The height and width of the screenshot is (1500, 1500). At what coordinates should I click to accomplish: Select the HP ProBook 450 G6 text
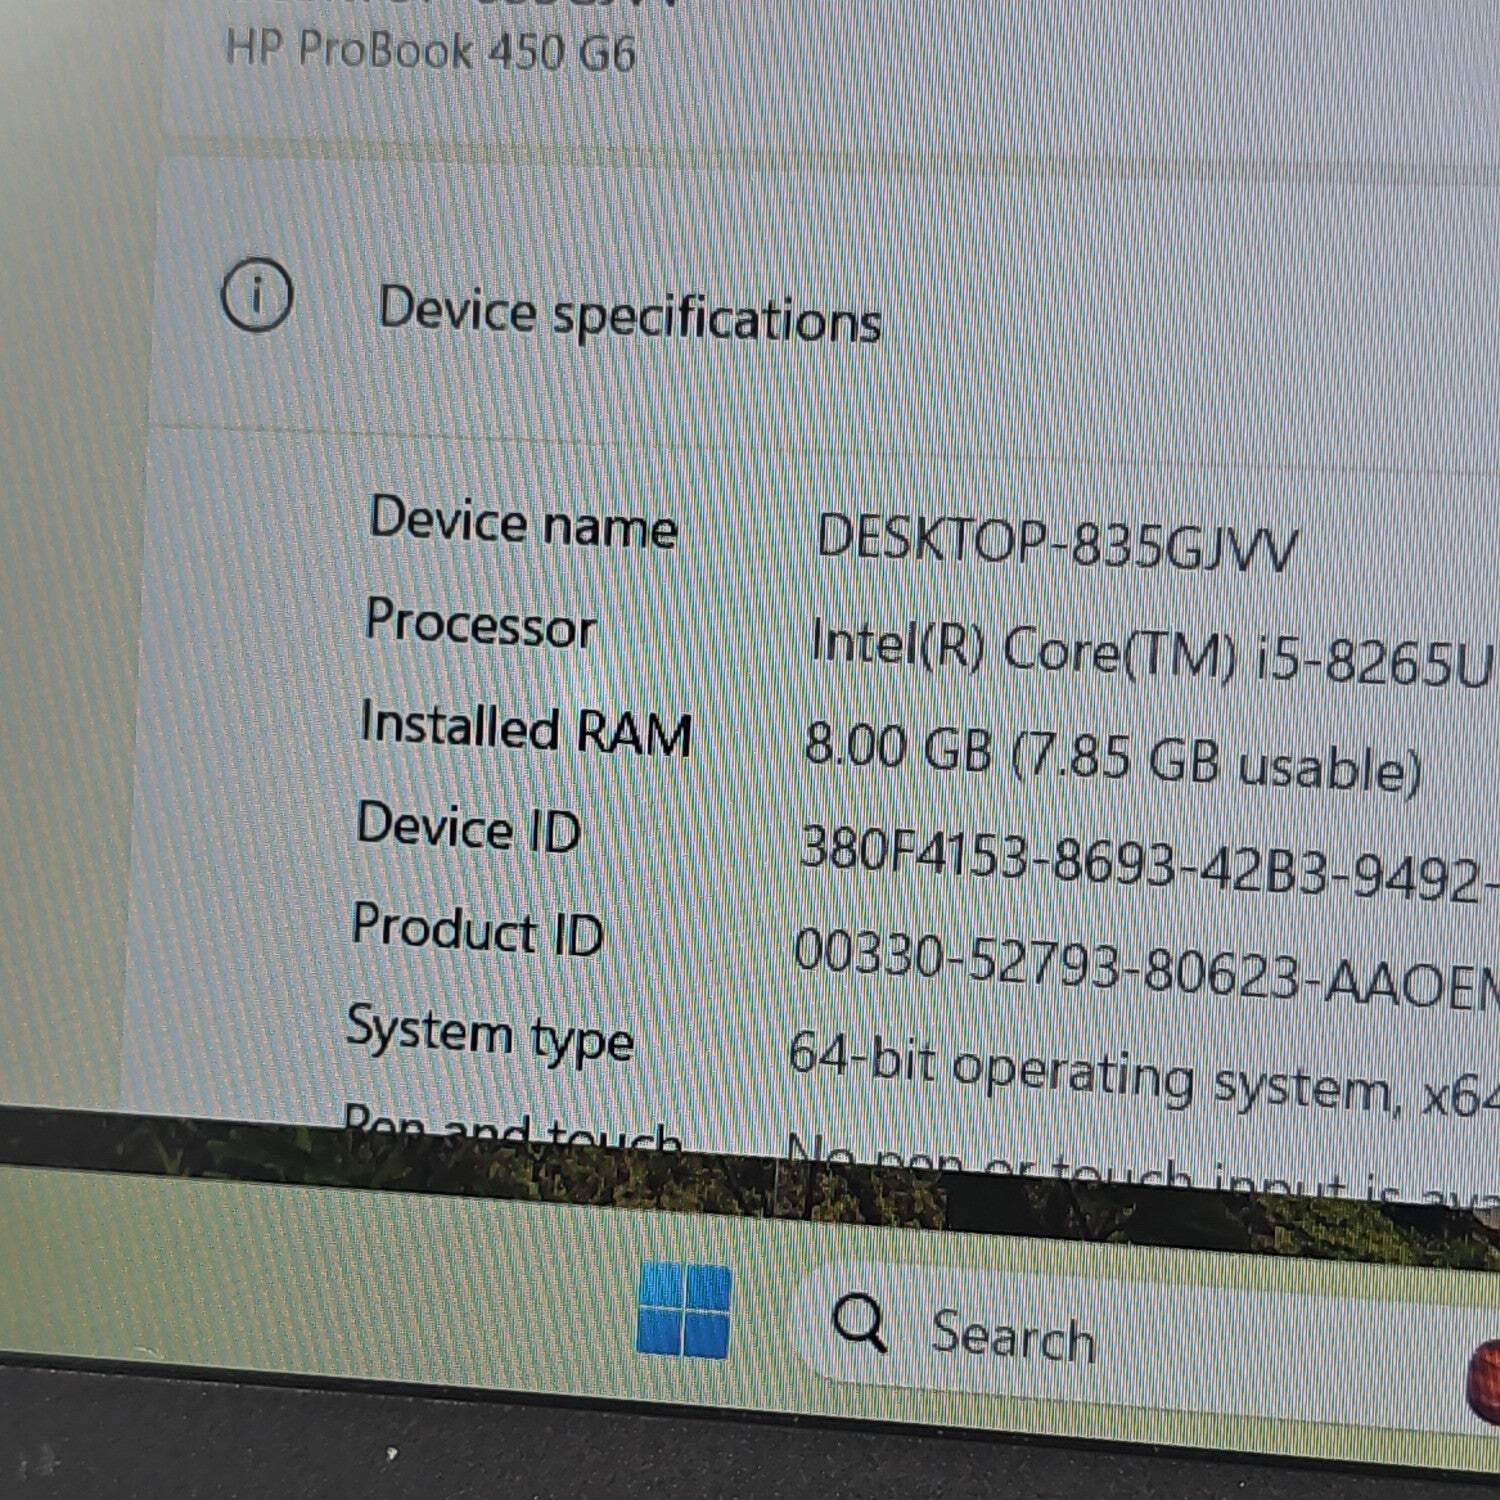click(x=430, y=50)
